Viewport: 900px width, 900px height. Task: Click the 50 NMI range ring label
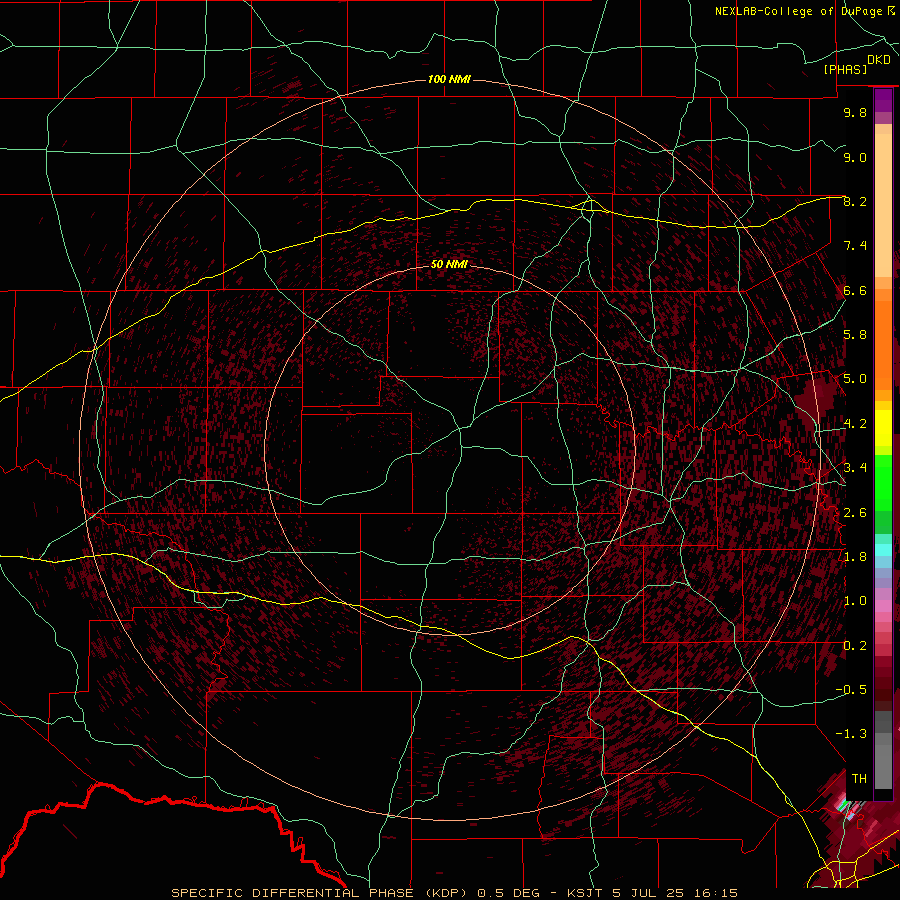click(449, 264)
